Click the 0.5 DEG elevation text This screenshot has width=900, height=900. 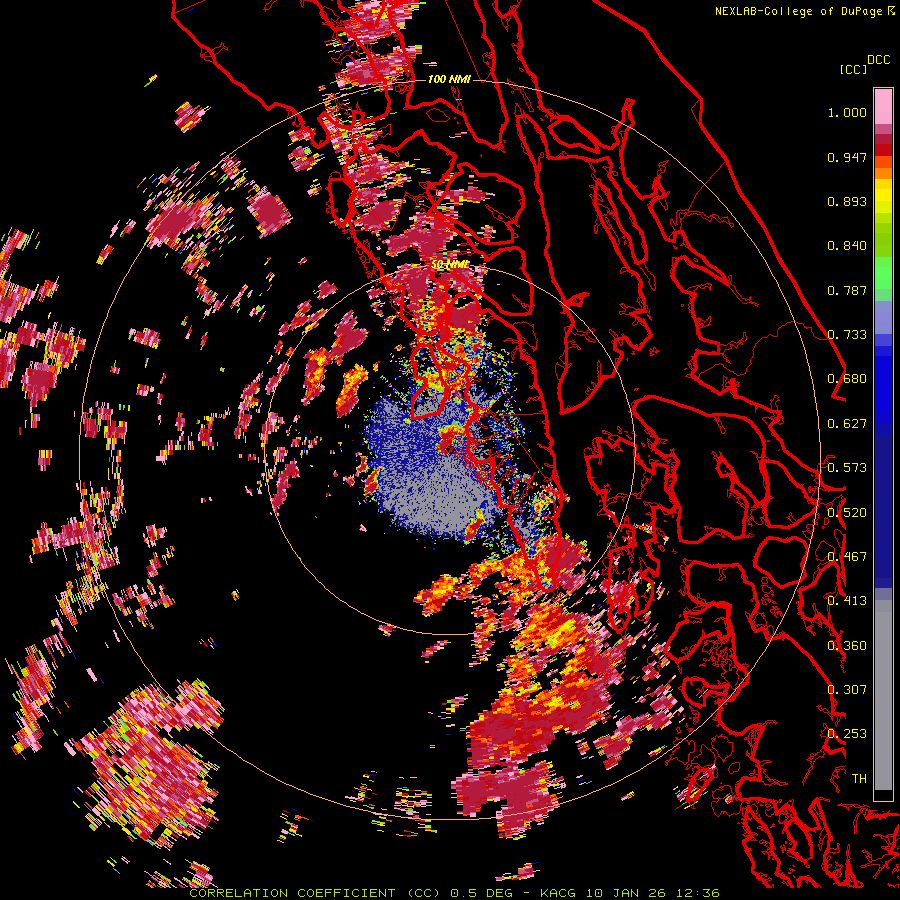482,893
